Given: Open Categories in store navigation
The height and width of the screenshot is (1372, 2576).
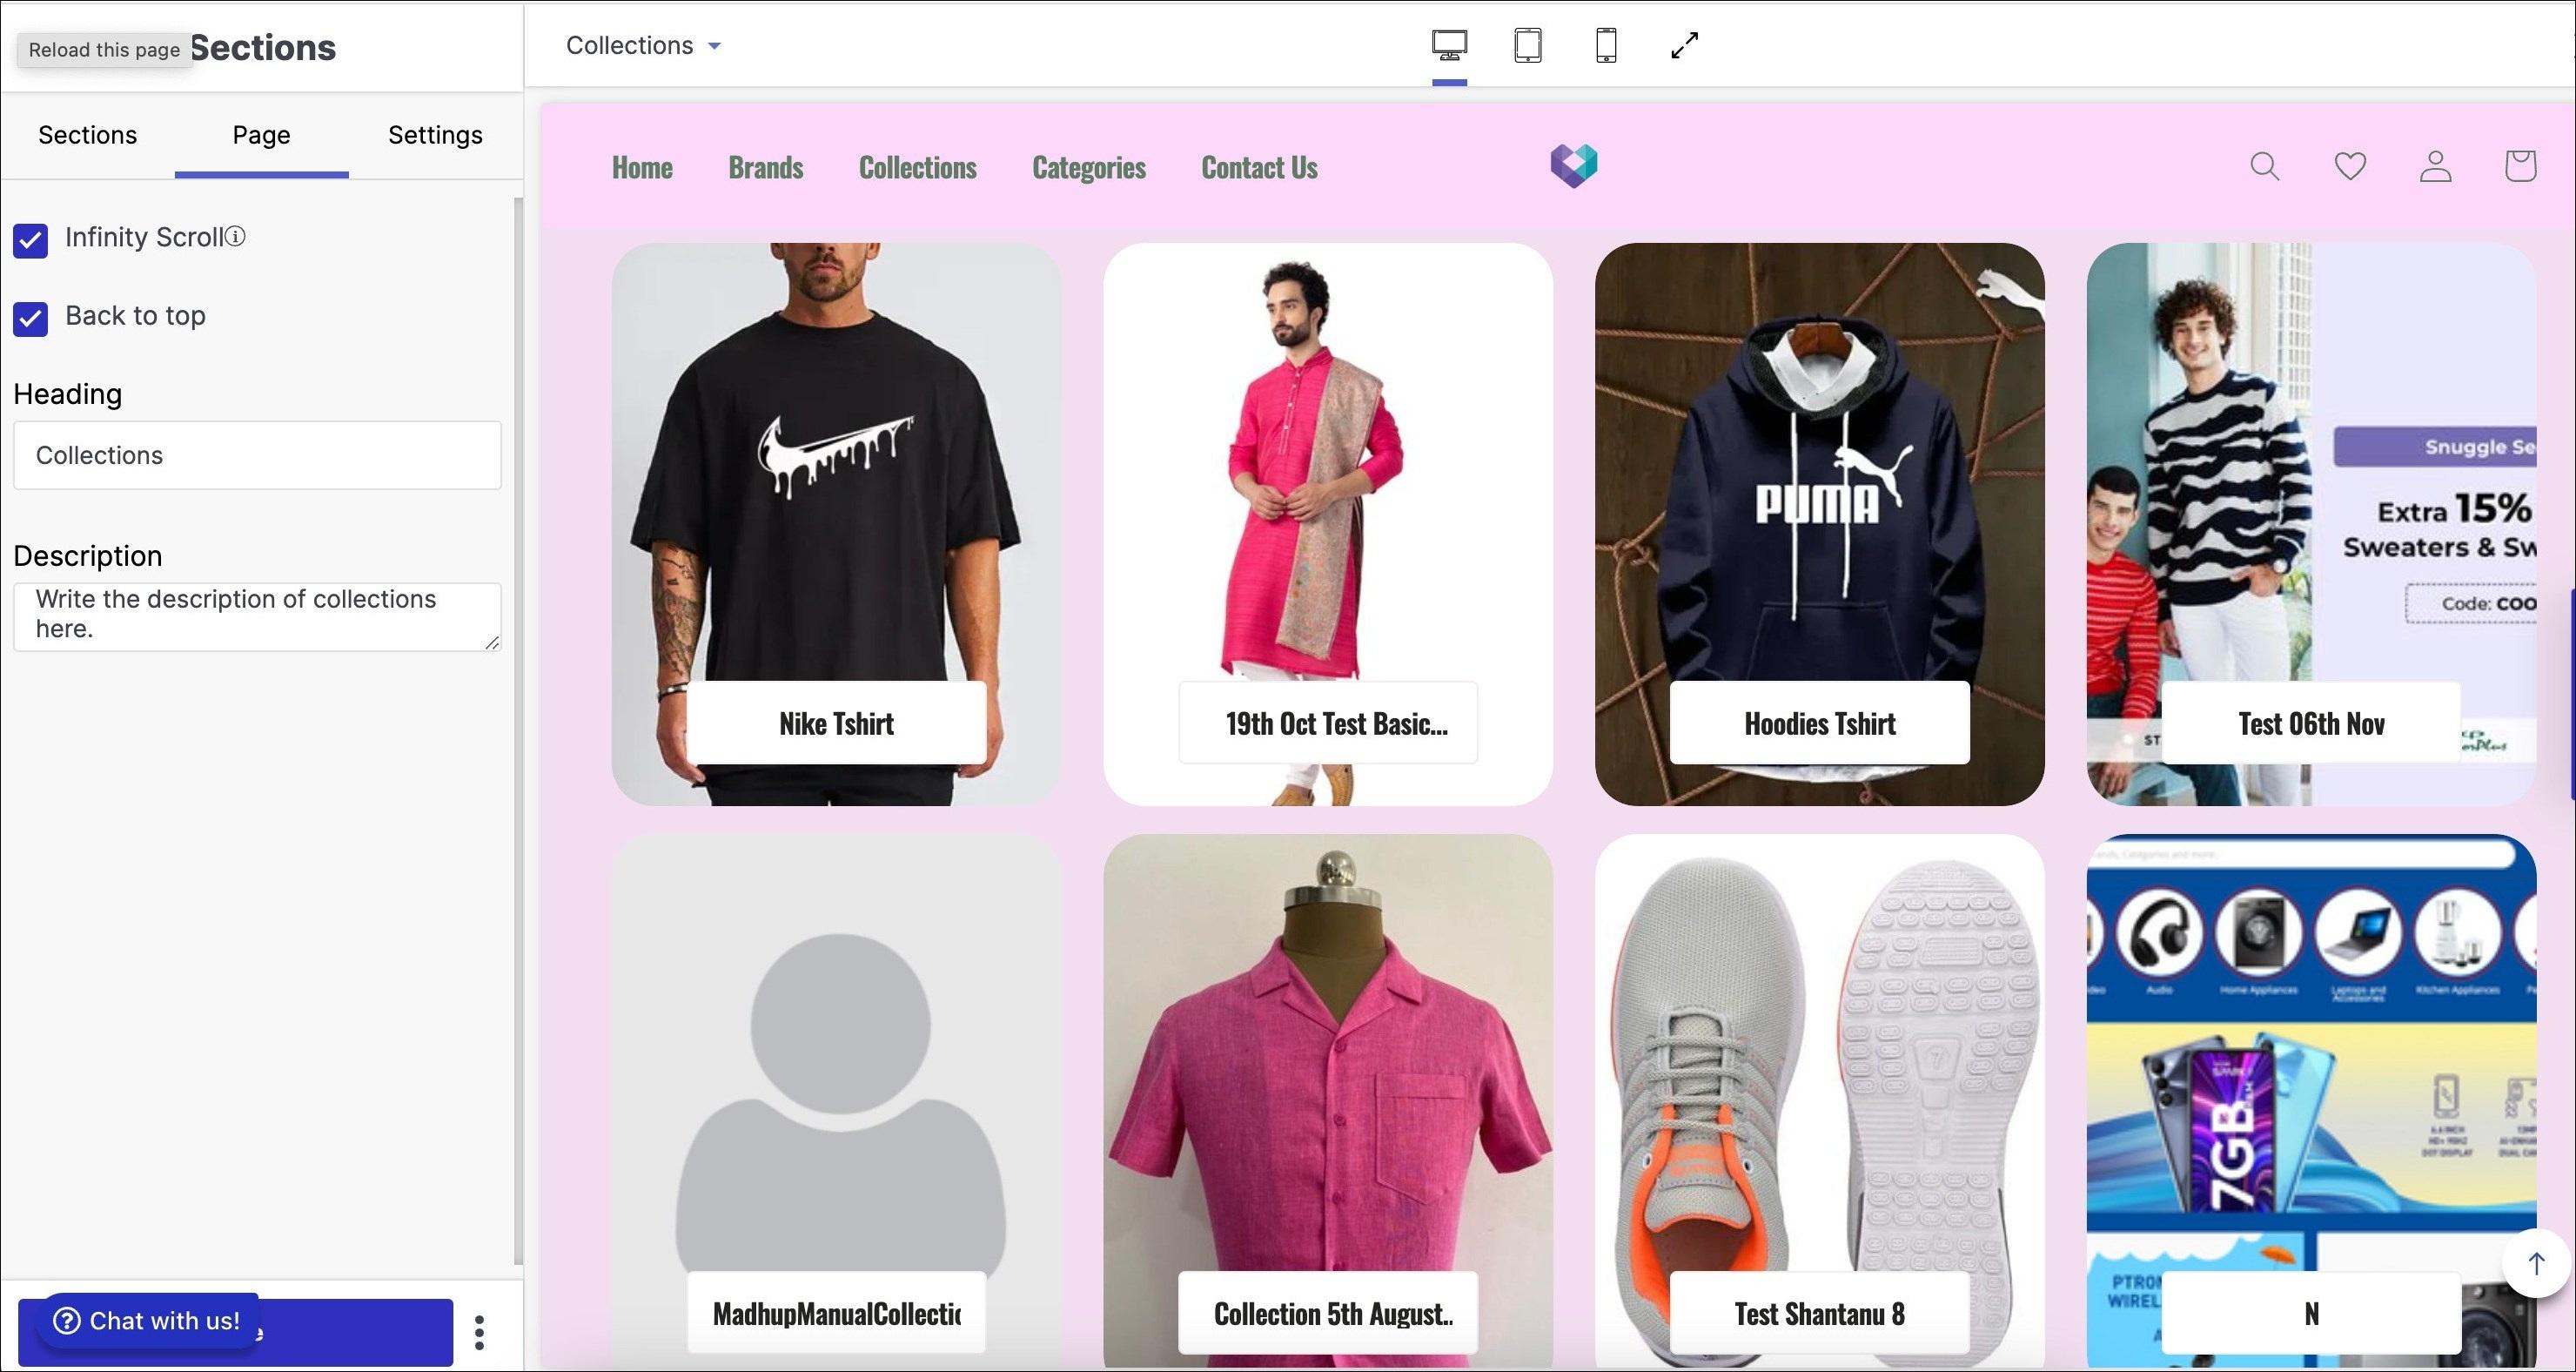Looking at the screenshot, I should pyautogui.click(x=1088, y=167).
